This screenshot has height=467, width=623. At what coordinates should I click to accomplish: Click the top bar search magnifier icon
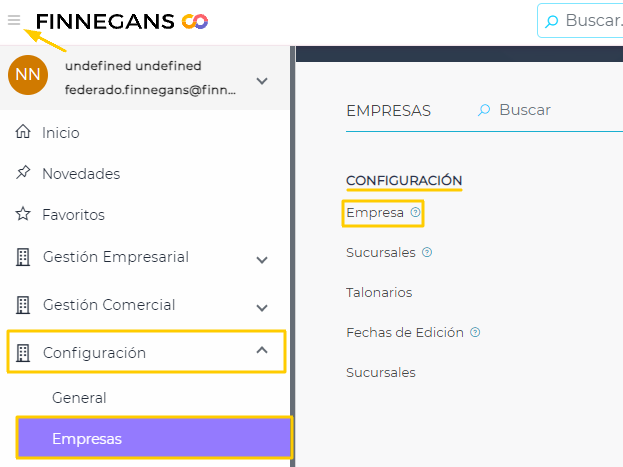552,21
